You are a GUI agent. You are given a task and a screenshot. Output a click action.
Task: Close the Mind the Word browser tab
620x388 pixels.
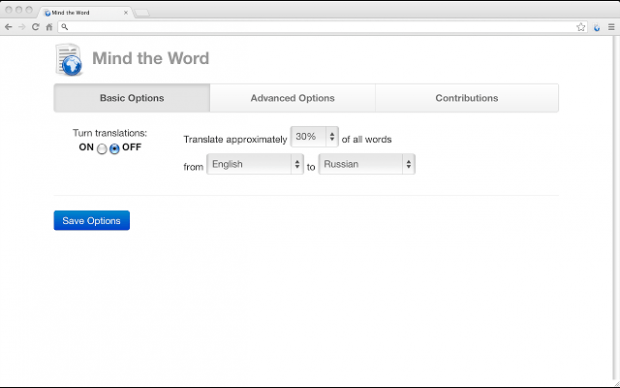coord(126,13)
